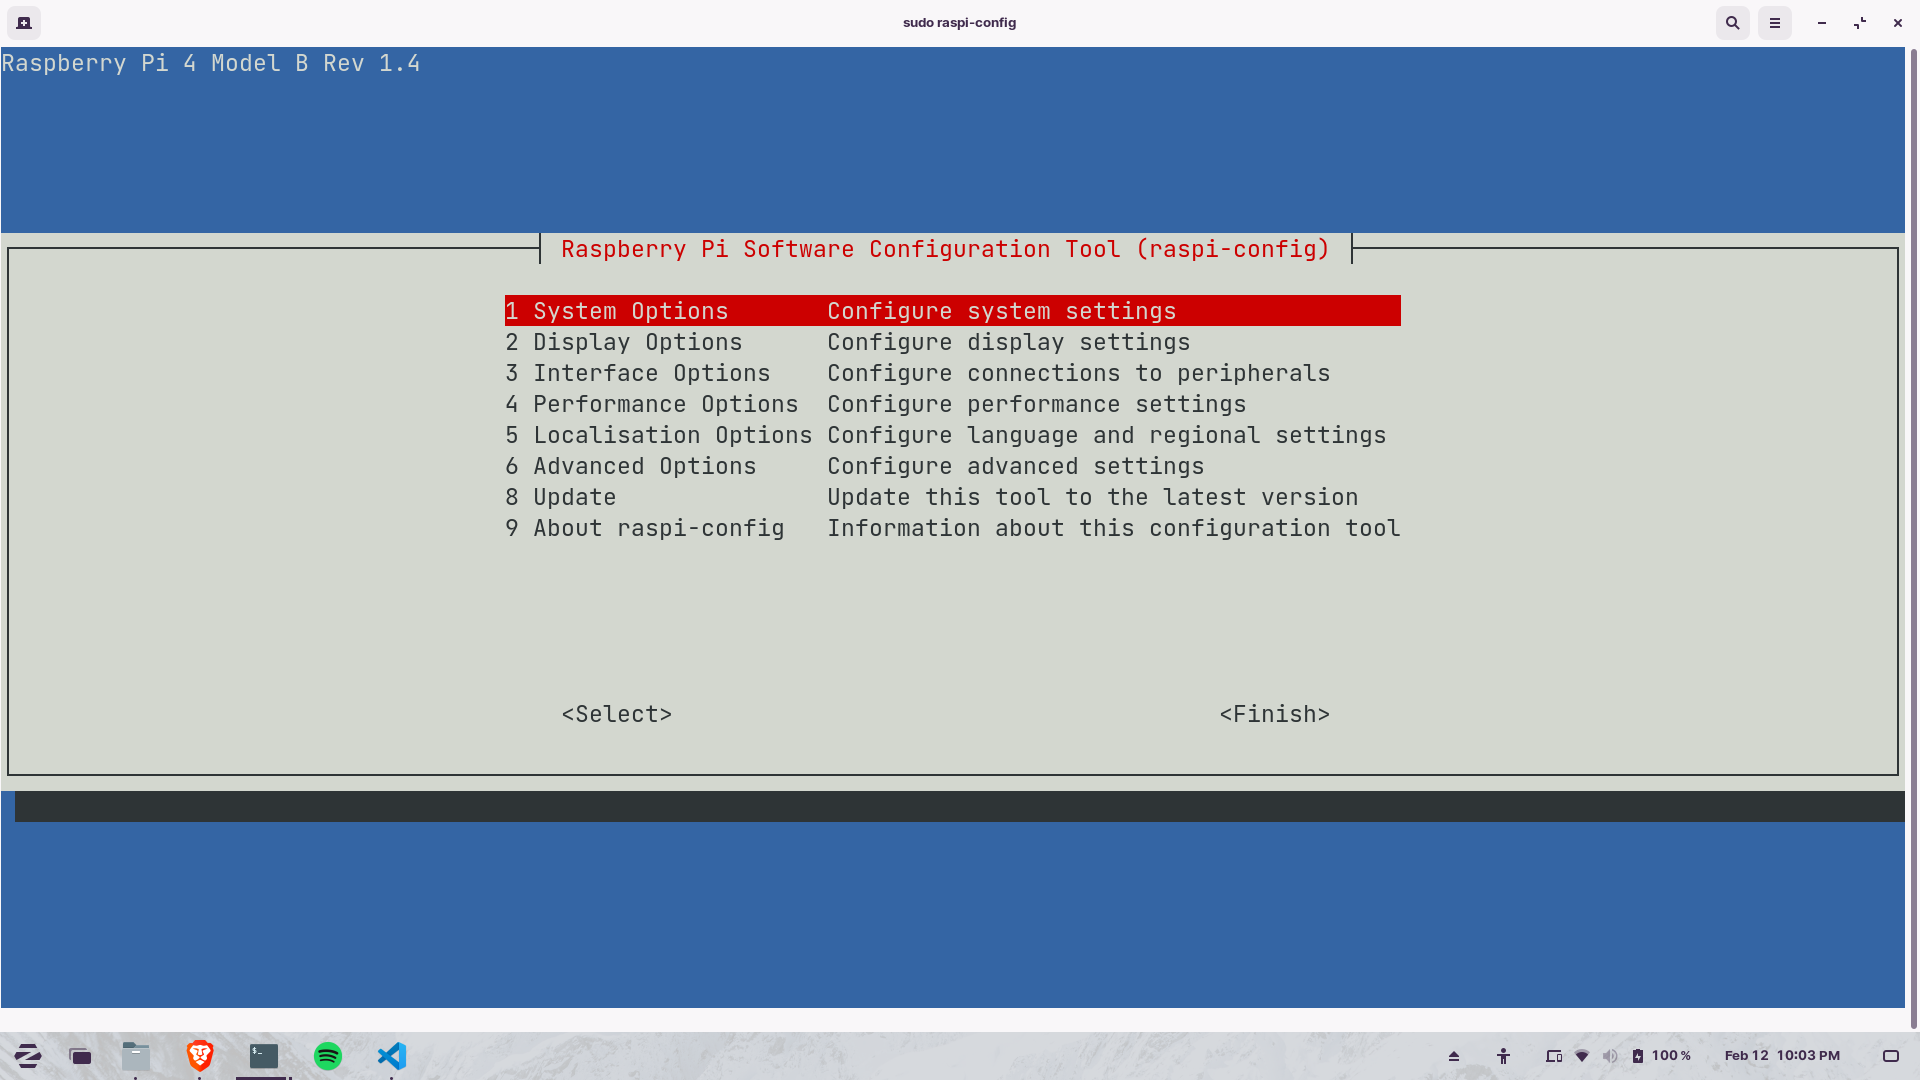This screenshot has width=1920, height=1080.
Task: Choose 3 Interface Options
Action: pyautogui.click(x=952, y=373)
